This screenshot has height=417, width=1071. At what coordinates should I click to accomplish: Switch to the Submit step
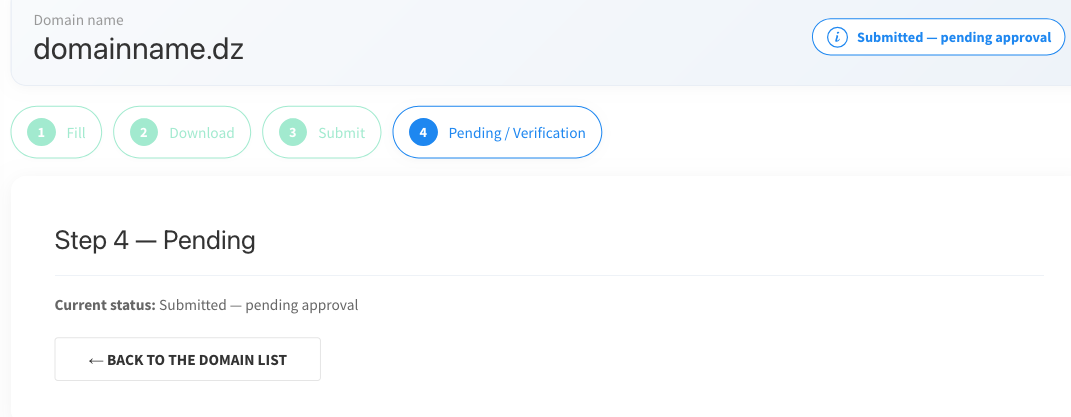click(341, 132)
